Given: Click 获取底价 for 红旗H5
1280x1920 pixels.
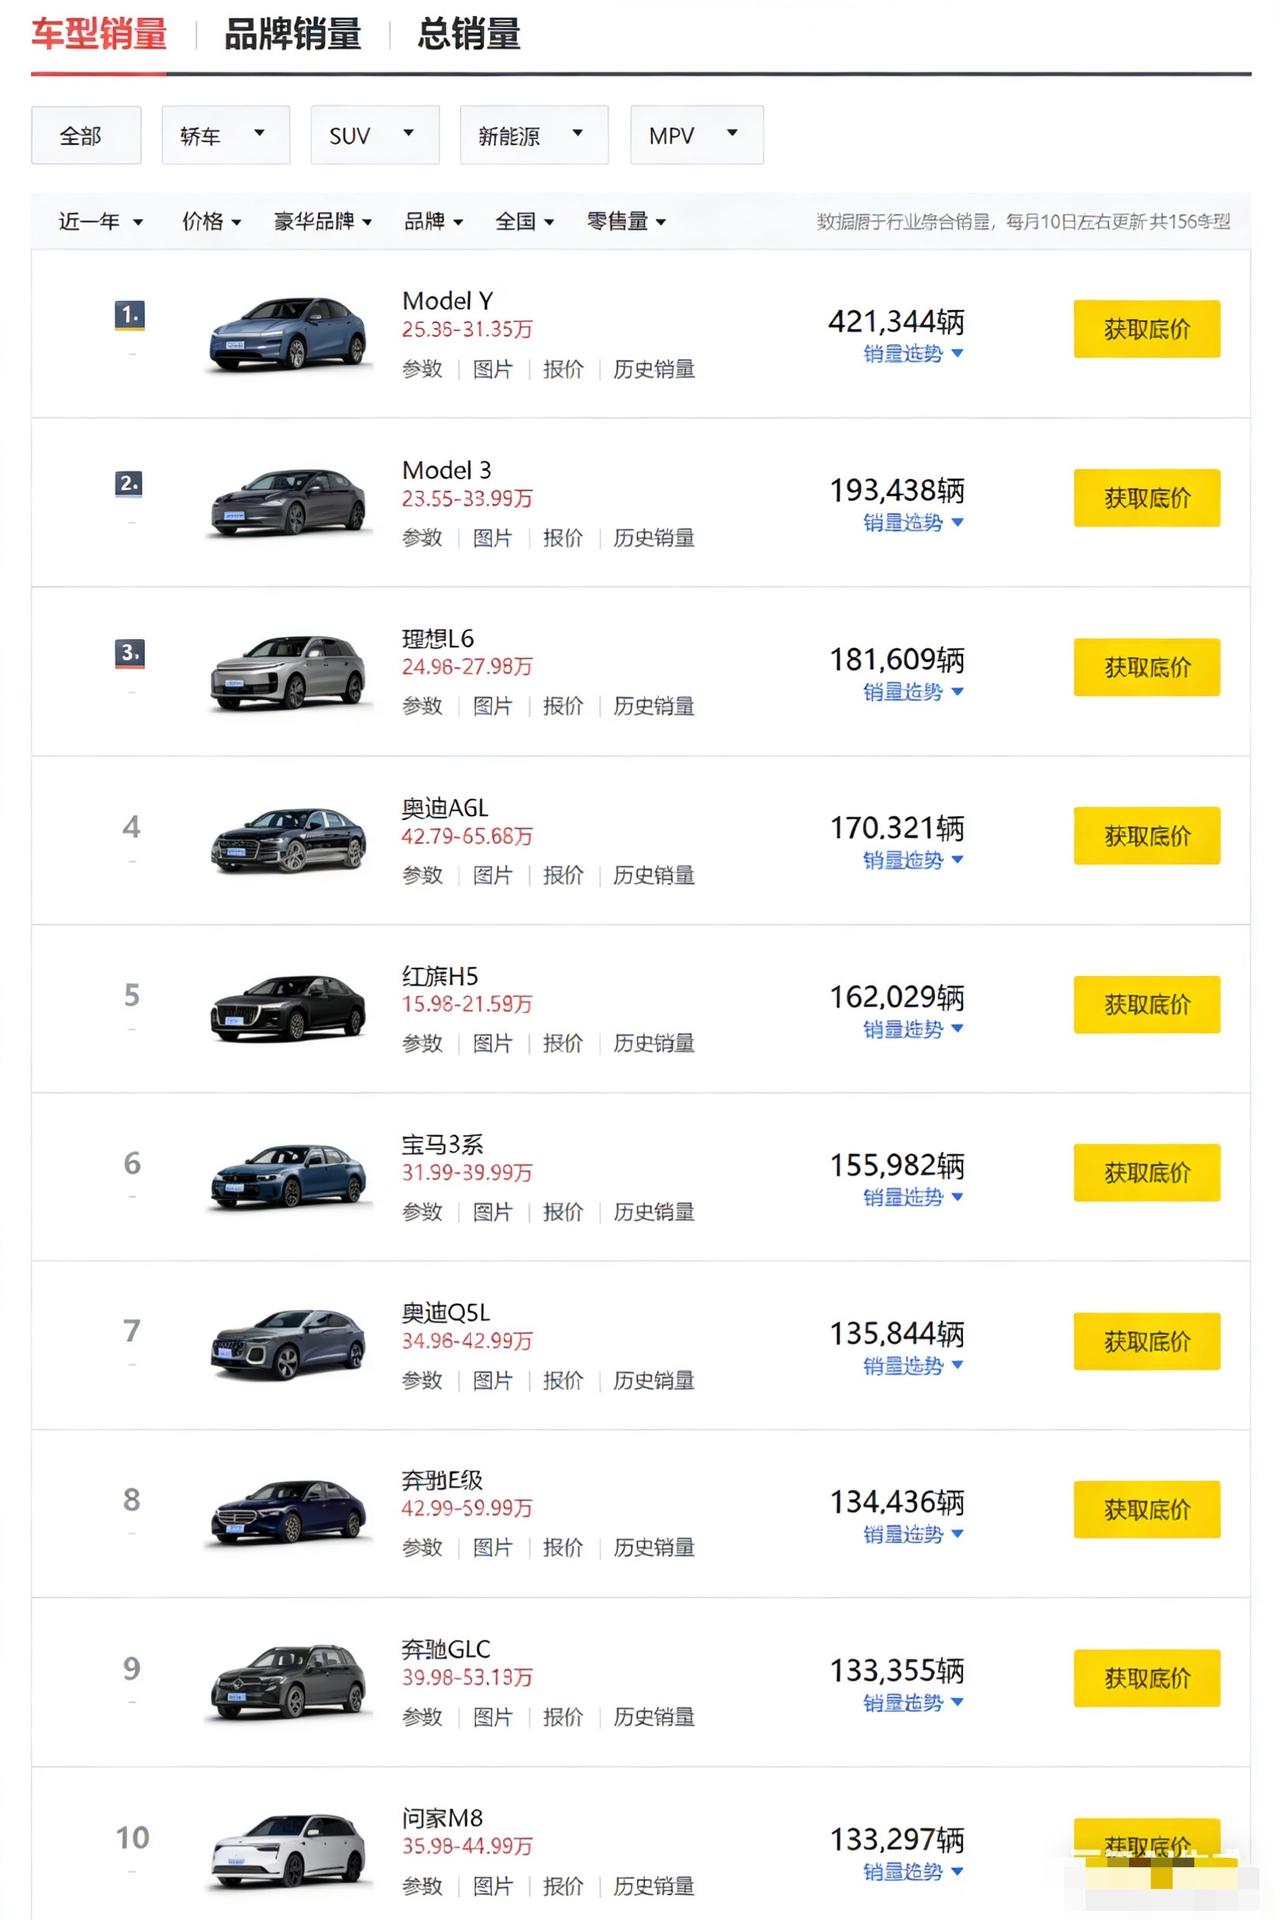Looking at the screenshot, I should coord(1146,1004).
